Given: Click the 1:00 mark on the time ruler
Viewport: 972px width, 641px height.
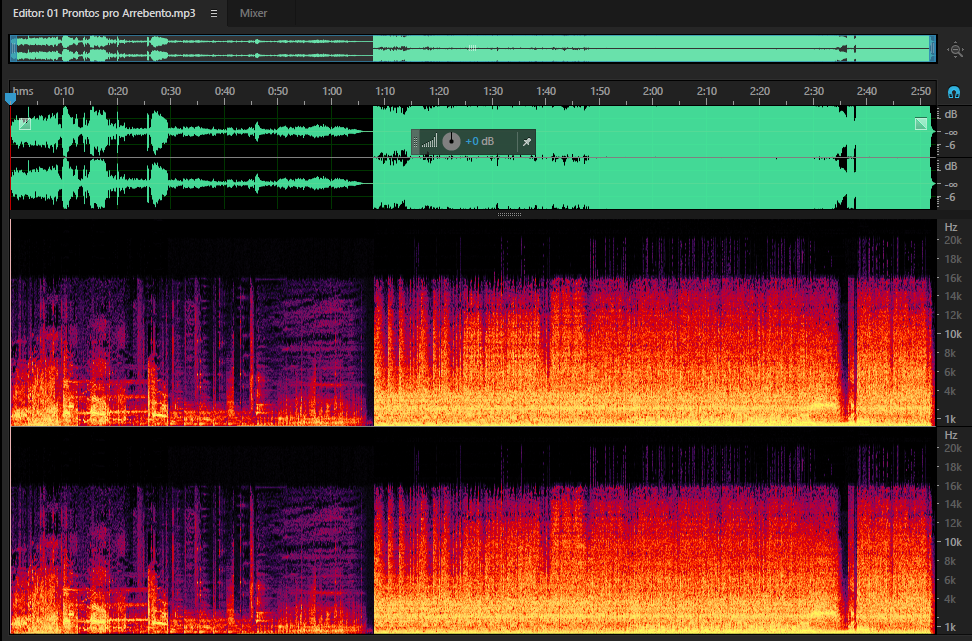Looking at the screenshot, I should click(x=332, y=91).
